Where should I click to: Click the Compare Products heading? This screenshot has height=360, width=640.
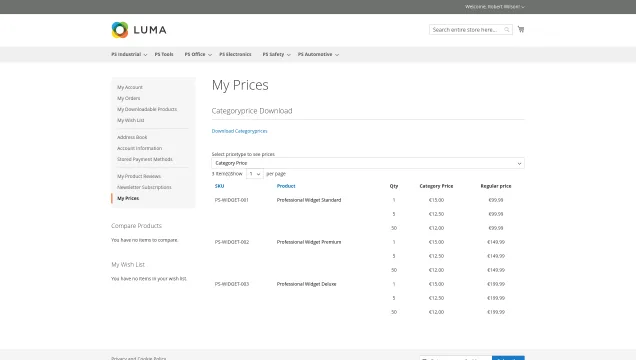coord(136,226)
